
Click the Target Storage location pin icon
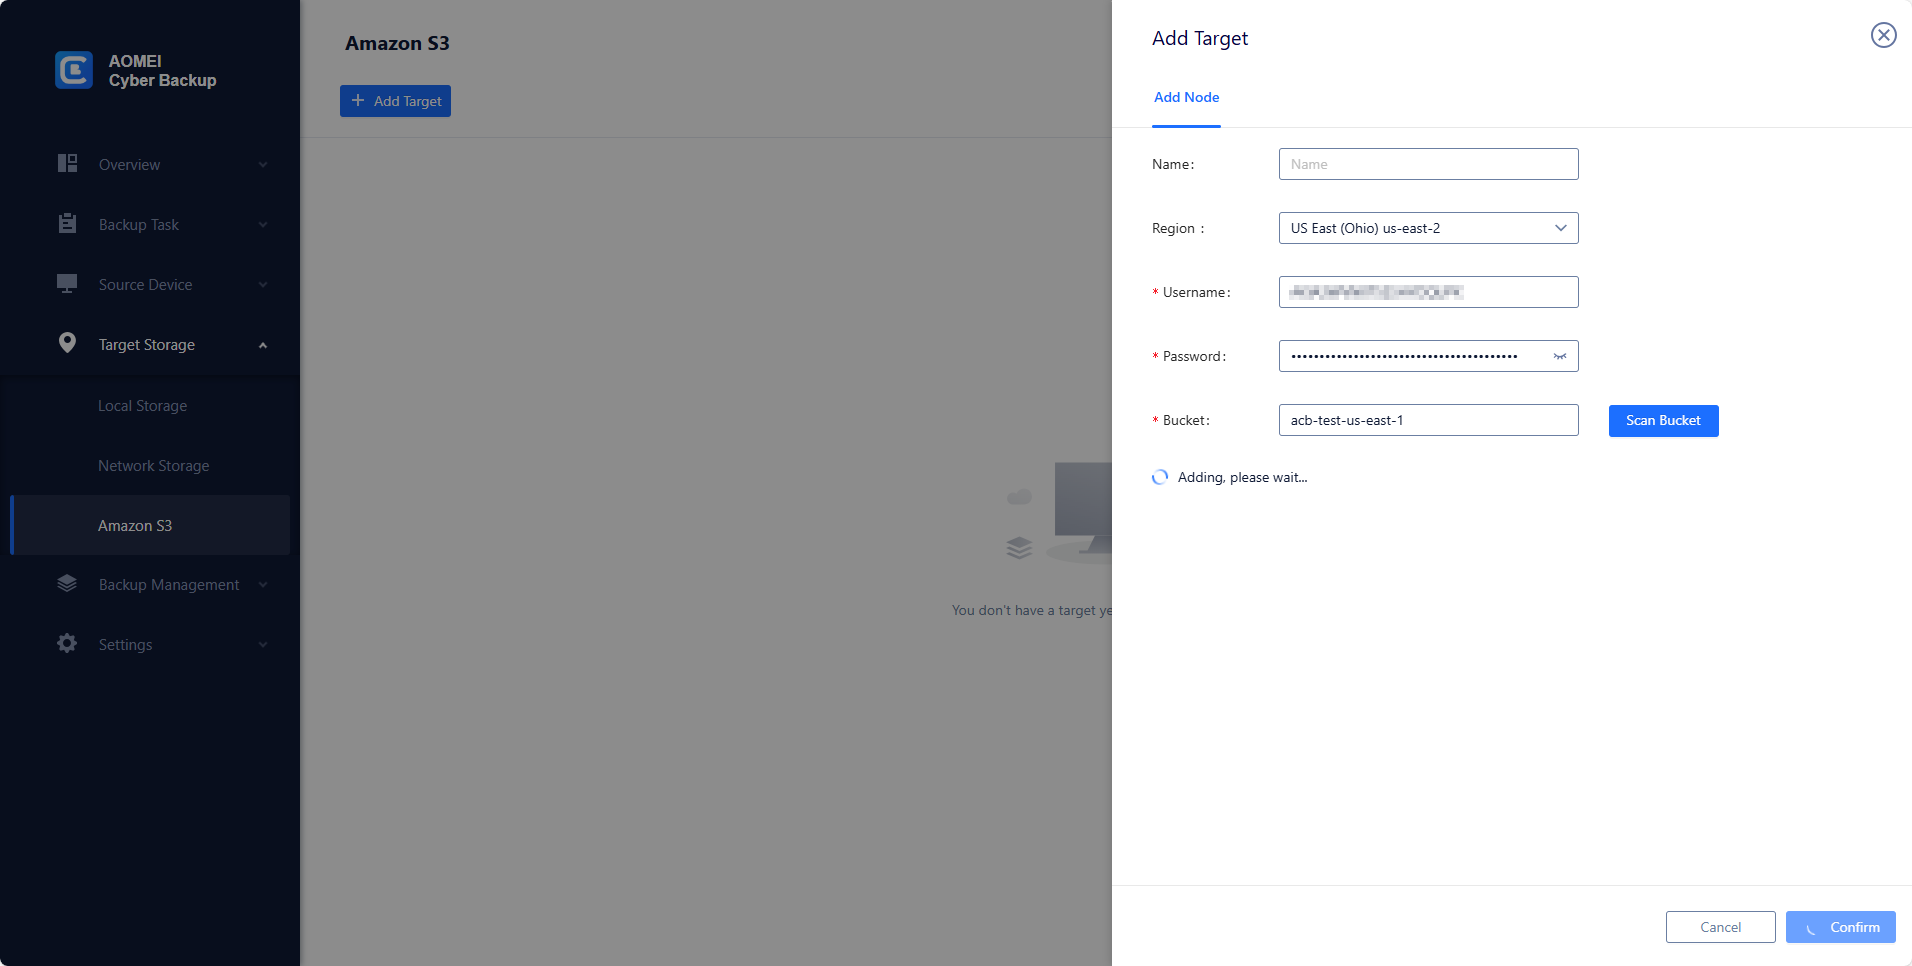click(67, 343)
